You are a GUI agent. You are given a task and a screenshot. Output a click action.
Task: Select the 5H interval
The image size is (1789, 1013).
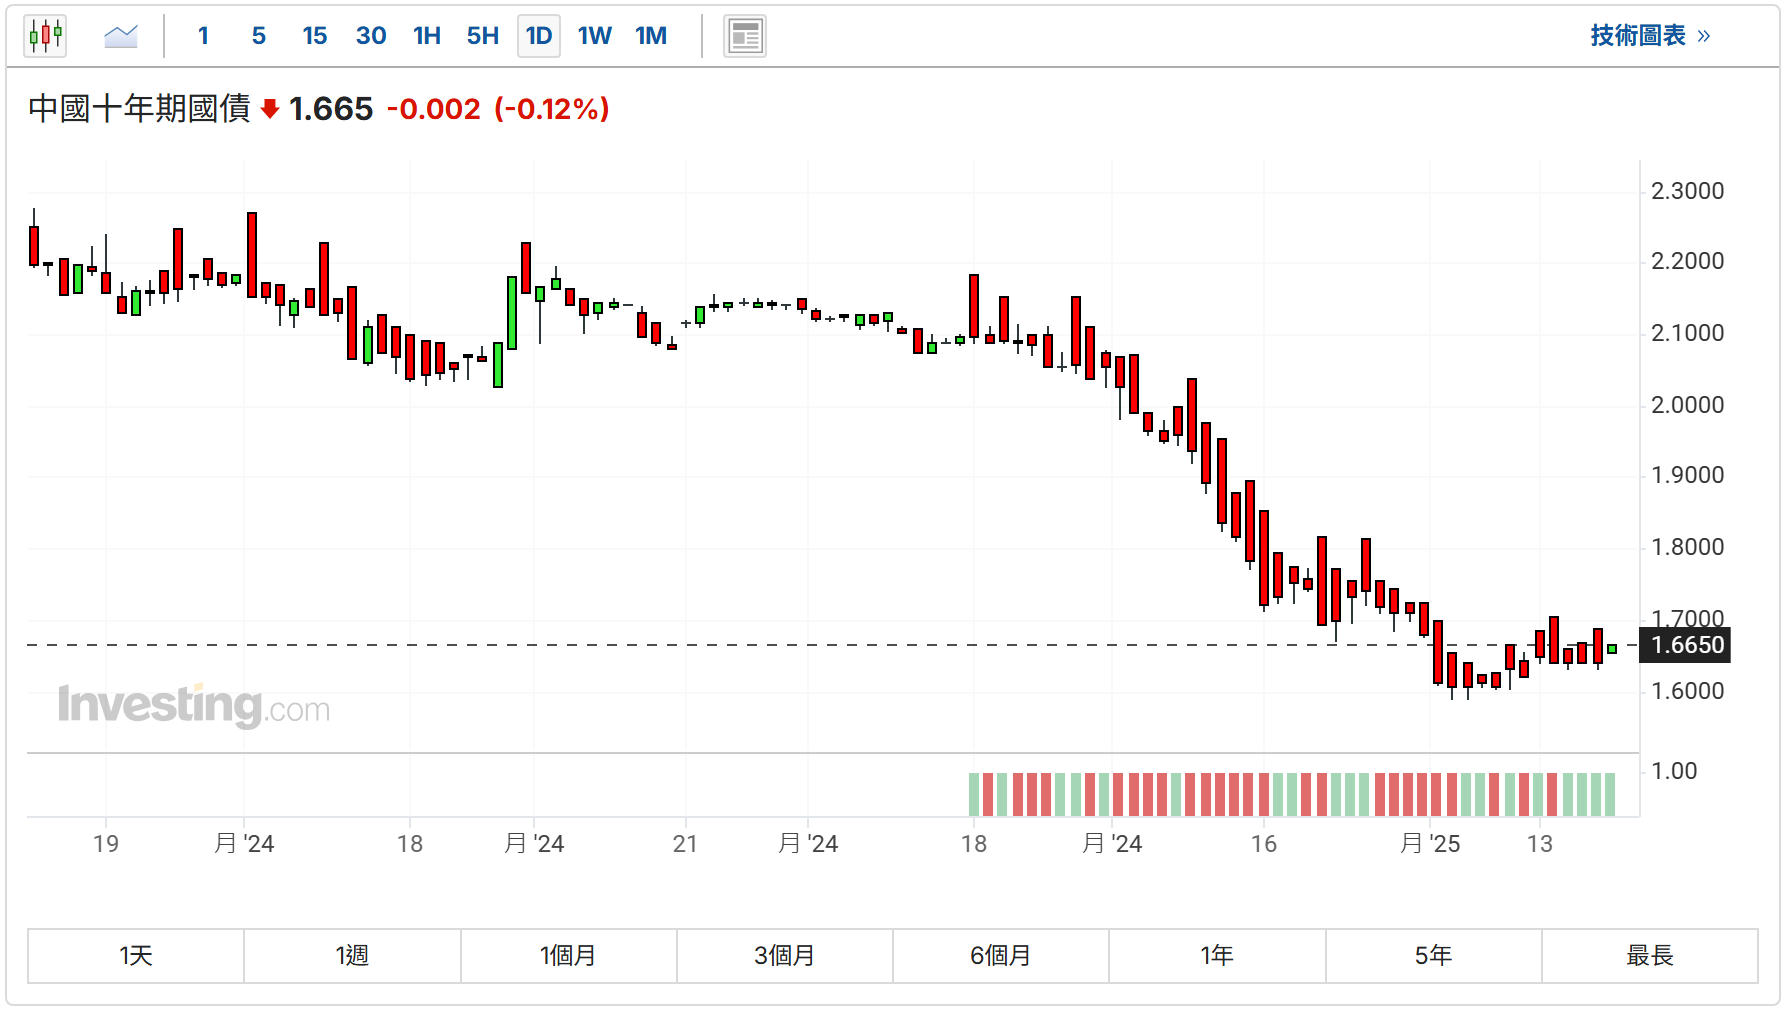[482, 36]
